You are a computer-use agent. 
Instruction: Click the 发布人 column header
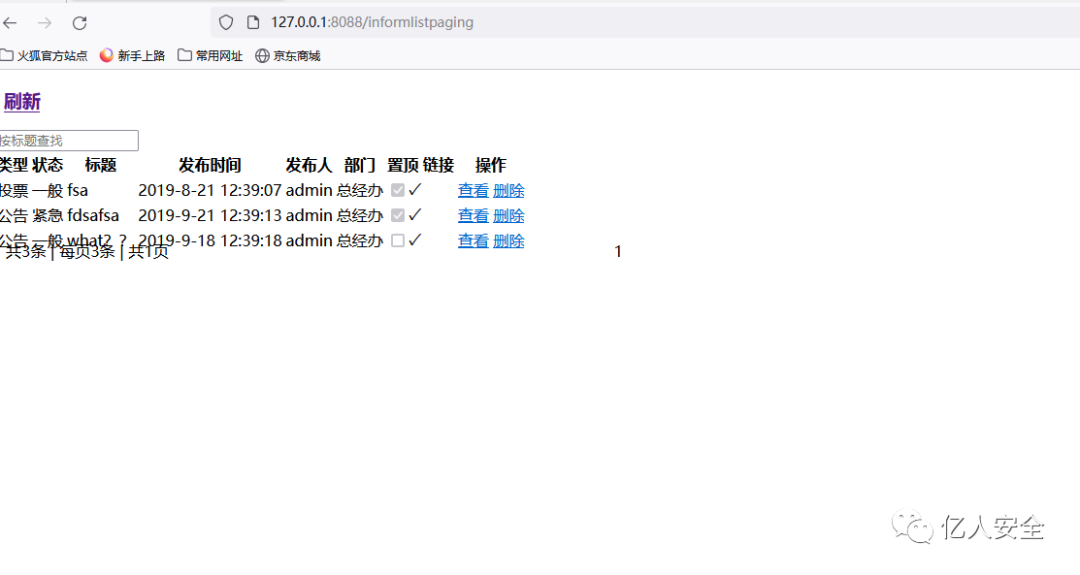tap(309, 165)
